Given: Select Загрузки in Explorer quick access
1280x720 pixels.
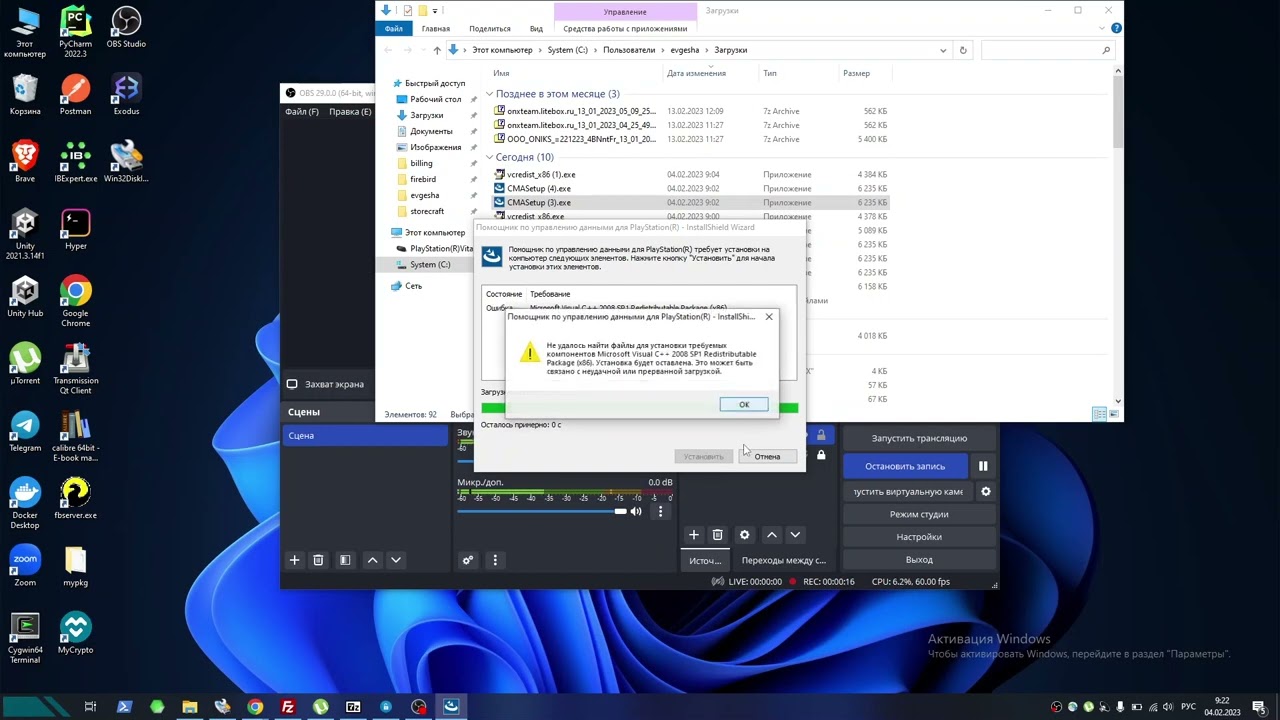Looking at the screenshot, I should [427, 115].
